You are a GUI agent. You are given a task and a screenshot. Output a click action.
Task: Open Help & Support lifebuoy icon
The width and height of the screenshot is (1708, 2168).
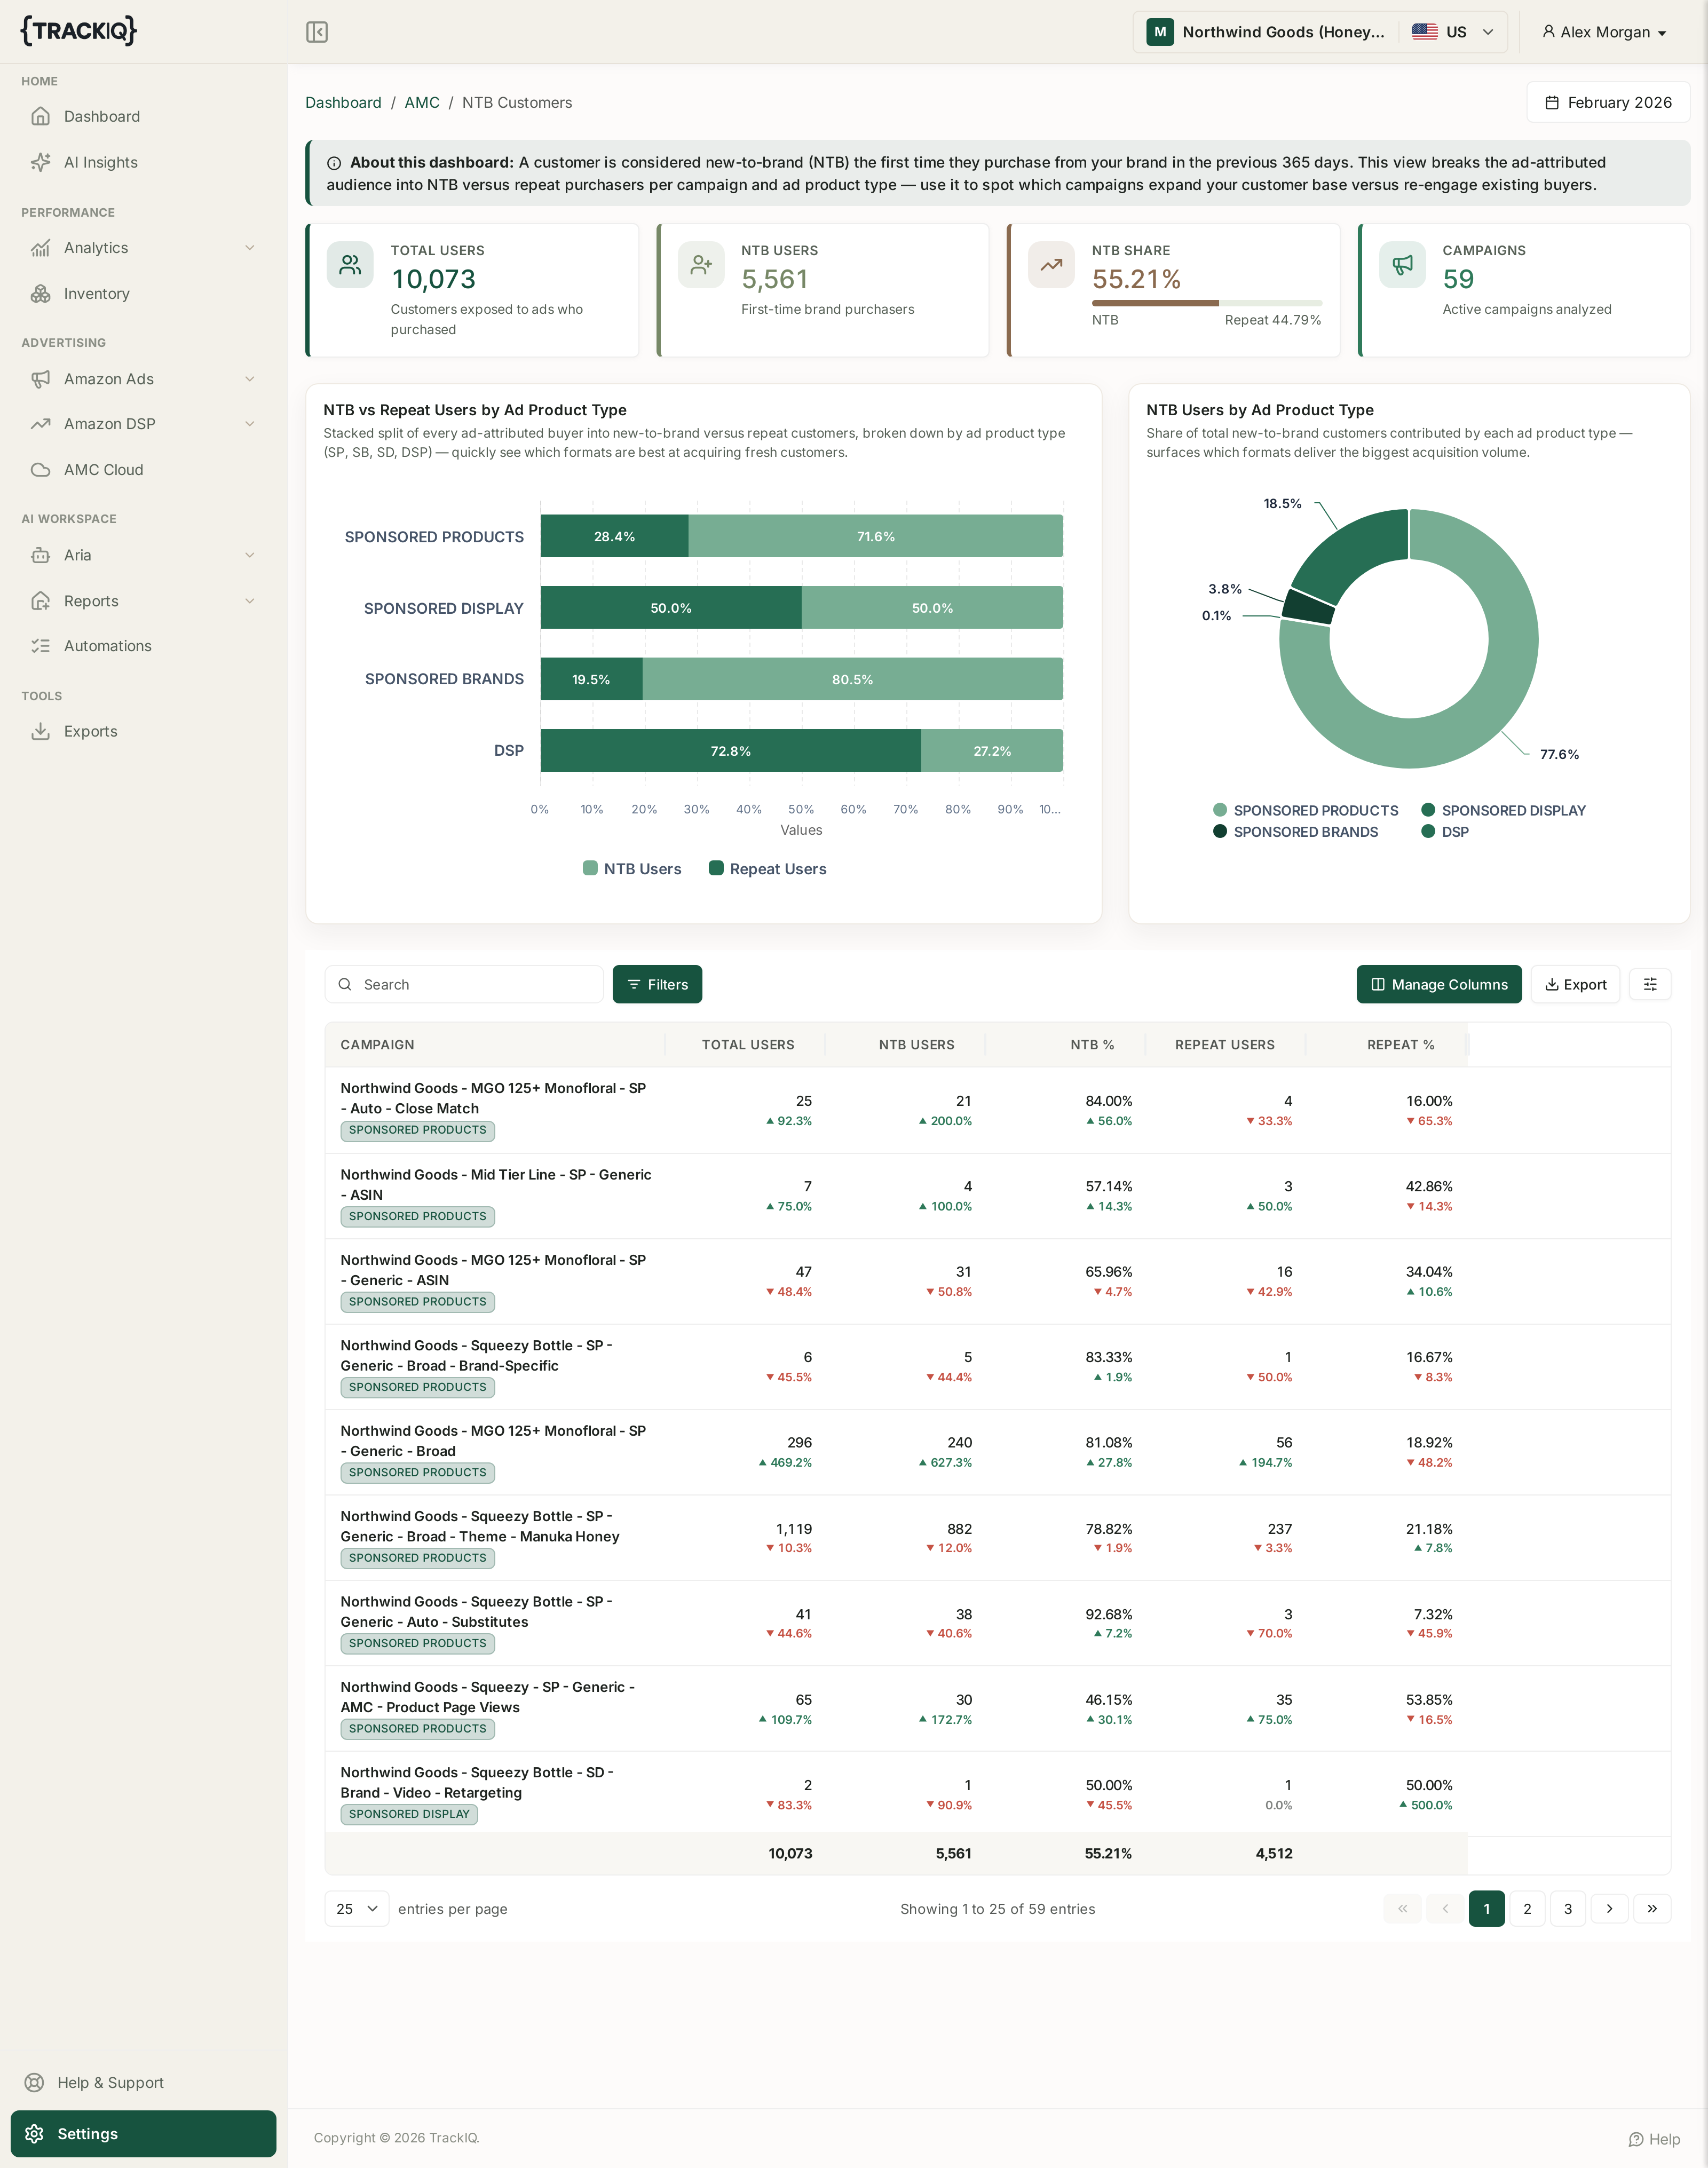[34, 2082]
